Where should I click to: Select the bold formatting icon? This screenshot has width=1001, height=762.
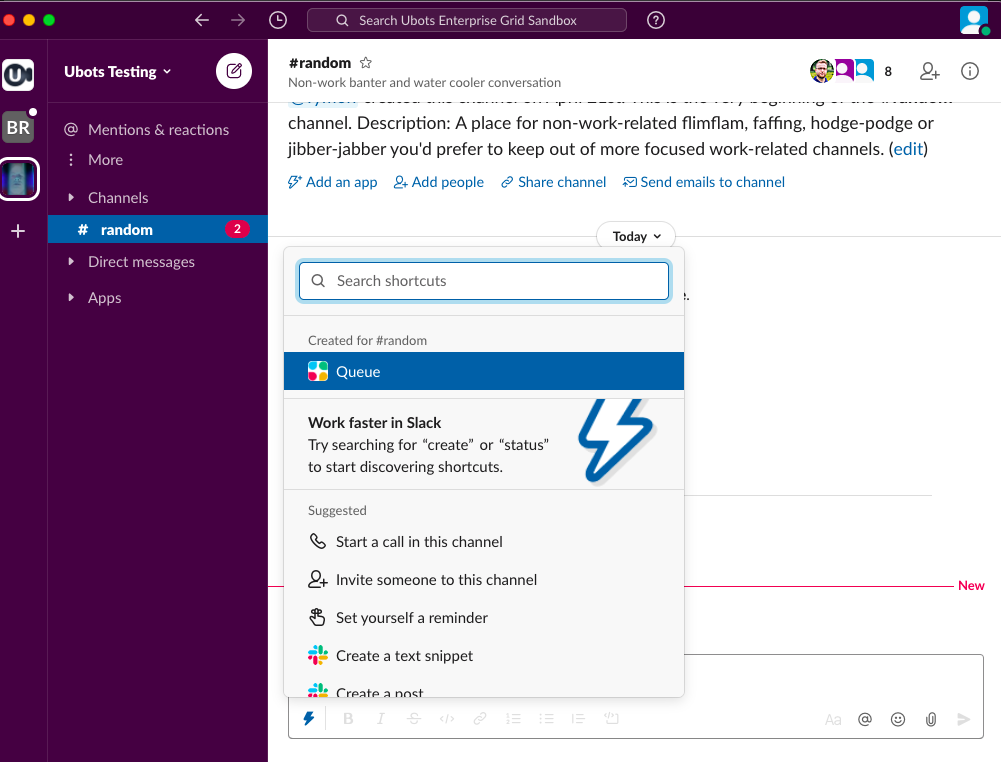coord(348,718)
